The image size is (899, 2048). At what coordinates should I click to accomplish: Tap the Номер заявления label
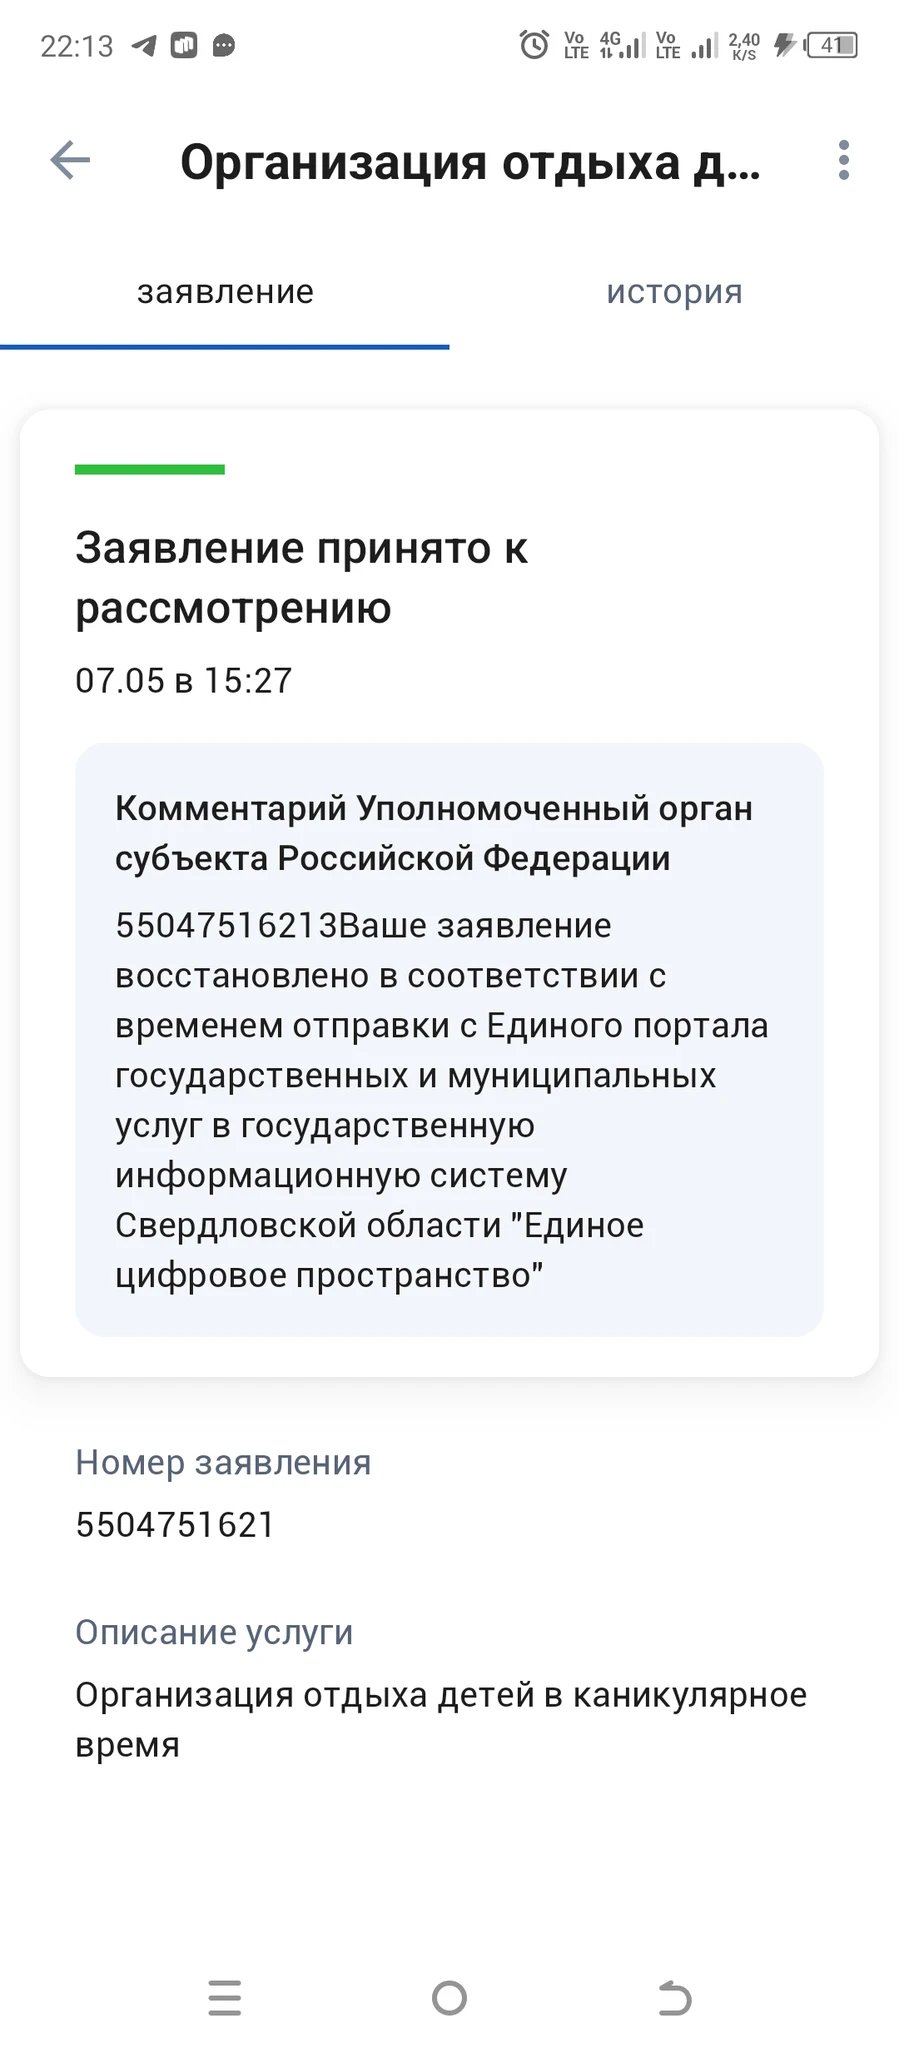tap(223, 1462)
